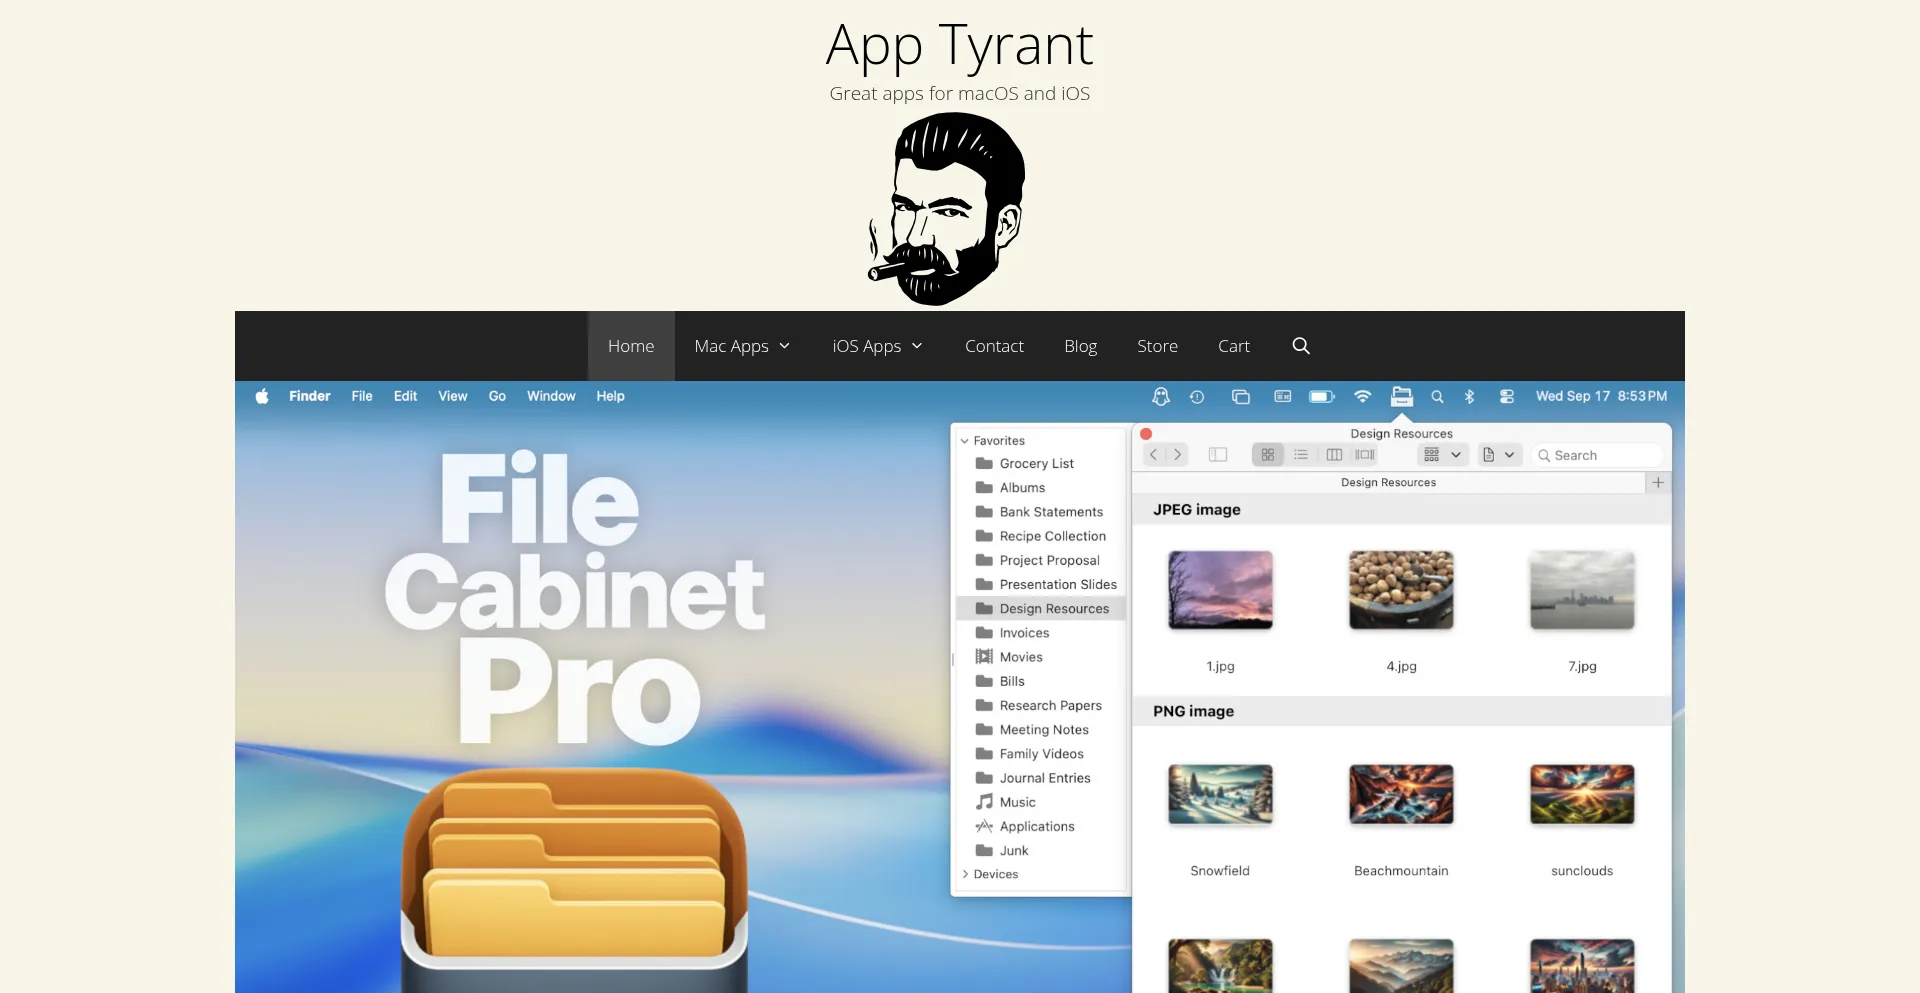Switch to list view in Finder toolbar

pos(1301,454)
